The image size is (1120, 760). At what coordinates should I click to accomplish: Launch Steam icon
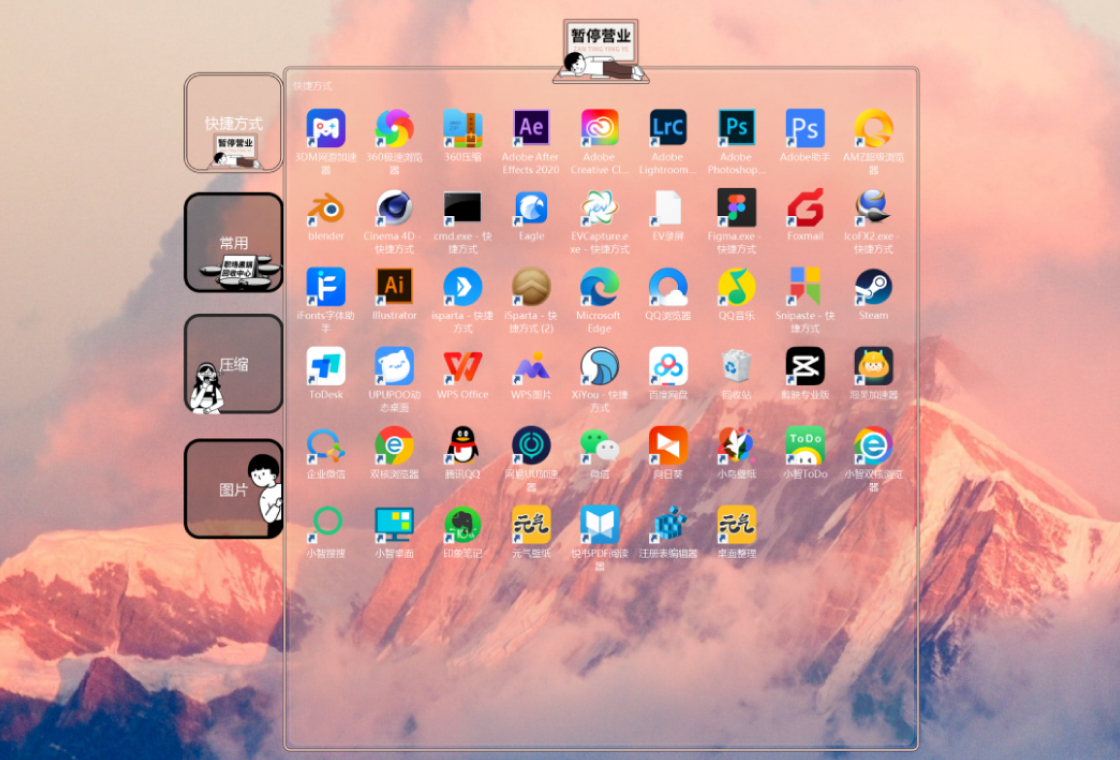pos(874,286)
